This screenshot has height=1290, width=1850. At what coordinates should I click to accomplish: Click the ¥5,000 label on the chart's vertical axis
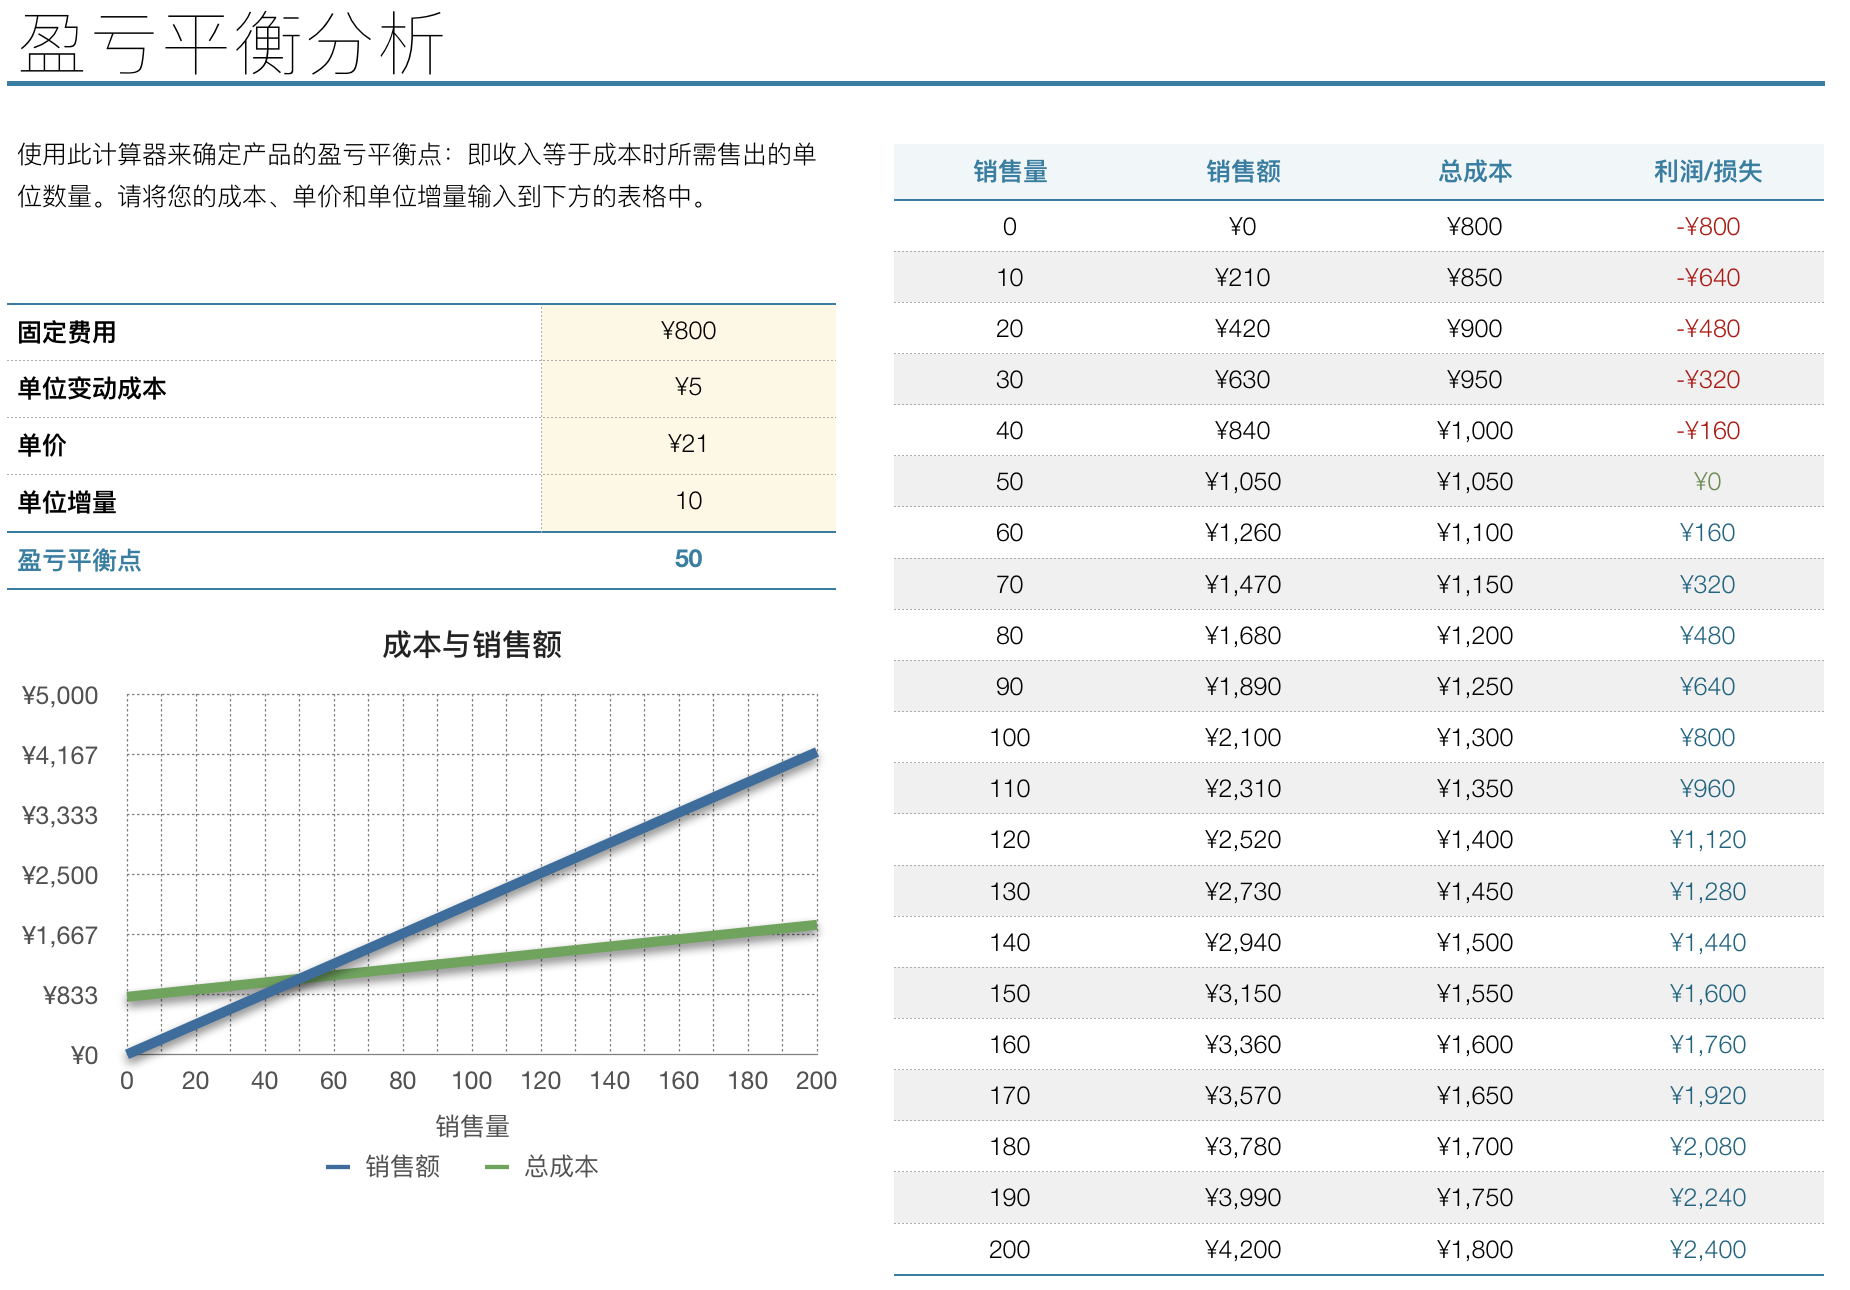60,696
